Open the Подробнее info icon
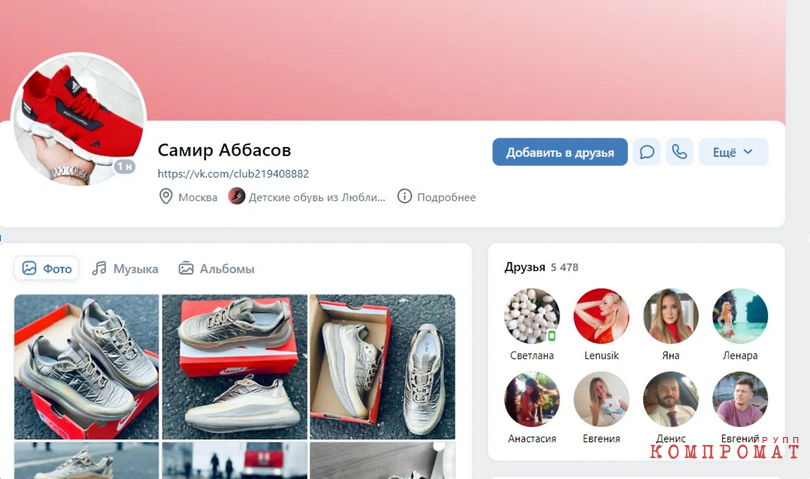Image resolution: width=810 pixels, height=479 pixels. [404, 196]
